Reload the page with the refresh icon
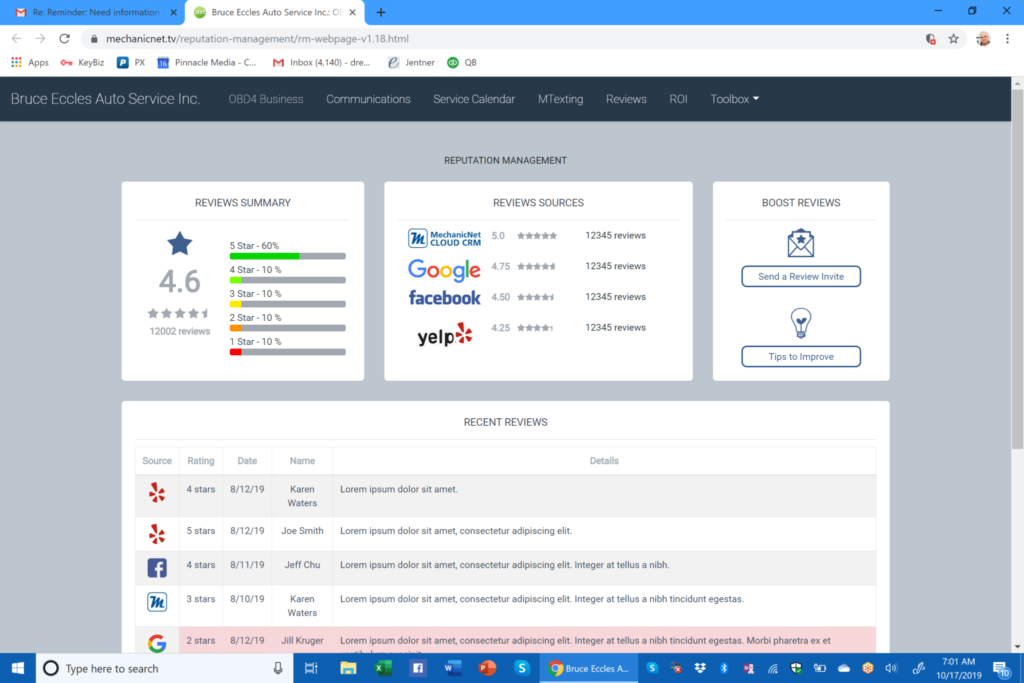 [x=64, y=39]
